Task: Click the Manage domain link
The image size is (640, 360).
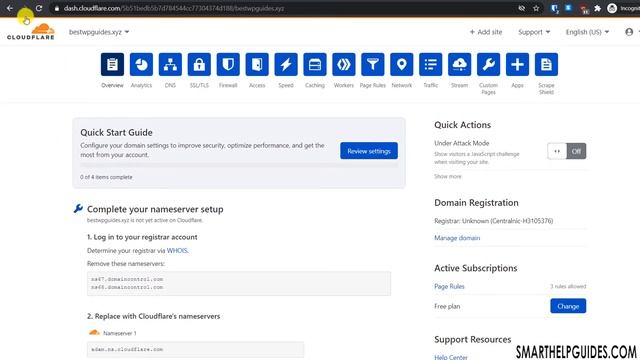Action: 457,238
